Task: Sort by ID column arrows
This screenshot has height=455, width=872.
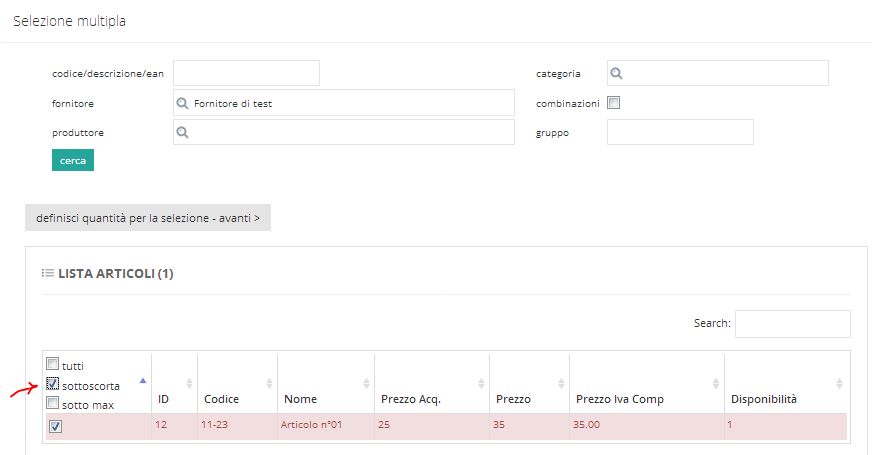Action: 189,383
